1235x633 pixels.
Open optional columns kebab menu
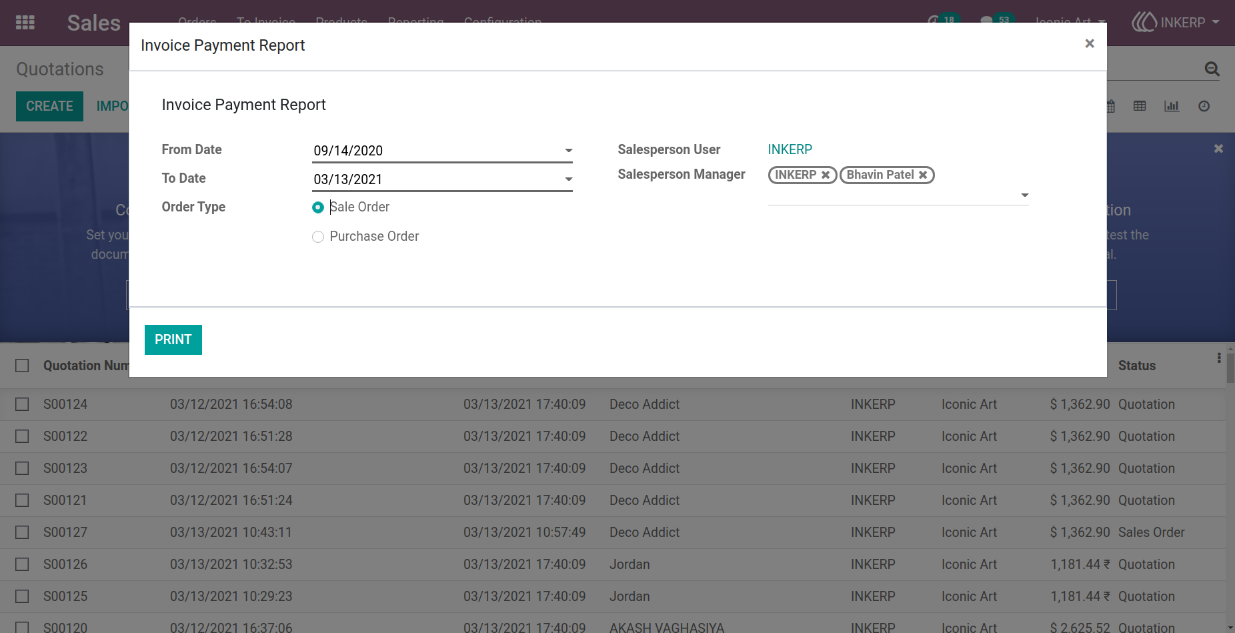click(x=1219, y=358)
